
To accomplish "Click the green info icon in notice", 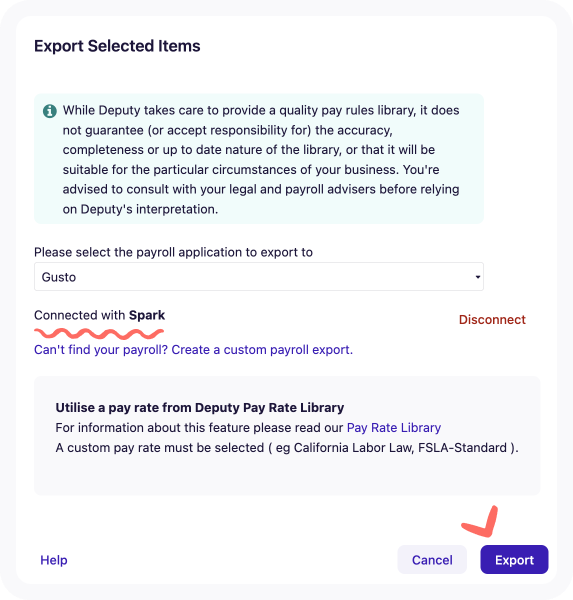I will click(x=50, y=111).
